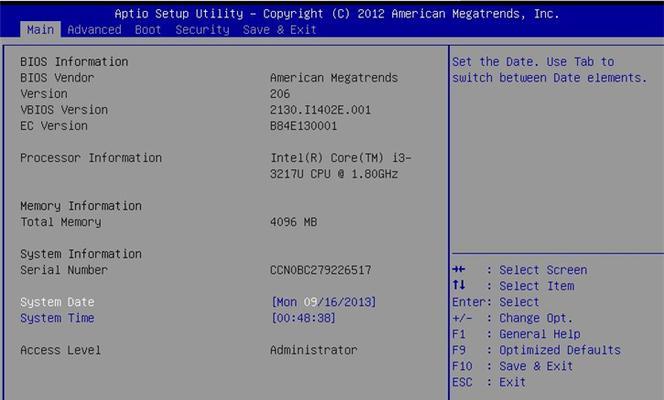The width and height of the screenshot is (664, 400).
Task: Click the up-down arrows Select Item icon
Action: tap(459, 285)
